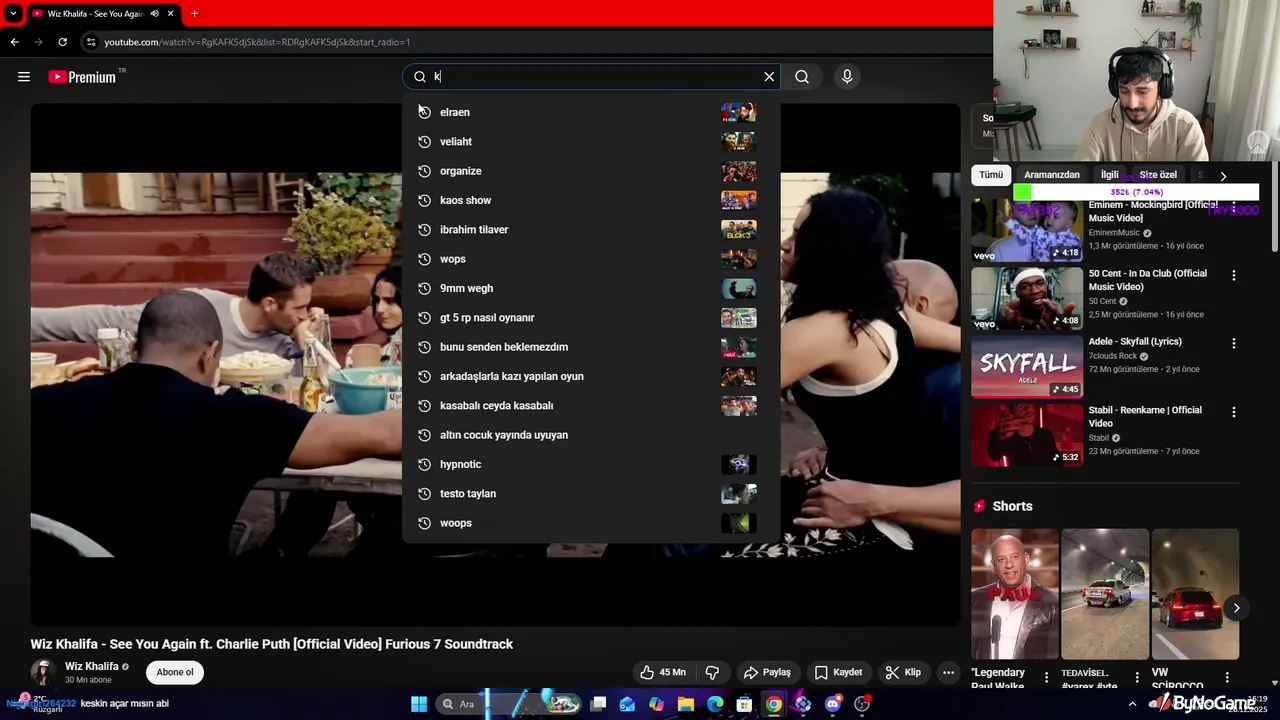Viewport: 1280px width, 720px height.
Task: Choose 'gt 5 rp nasıl oynanır' suggestion
Action: pyautogui.click(x=591, y=317)
